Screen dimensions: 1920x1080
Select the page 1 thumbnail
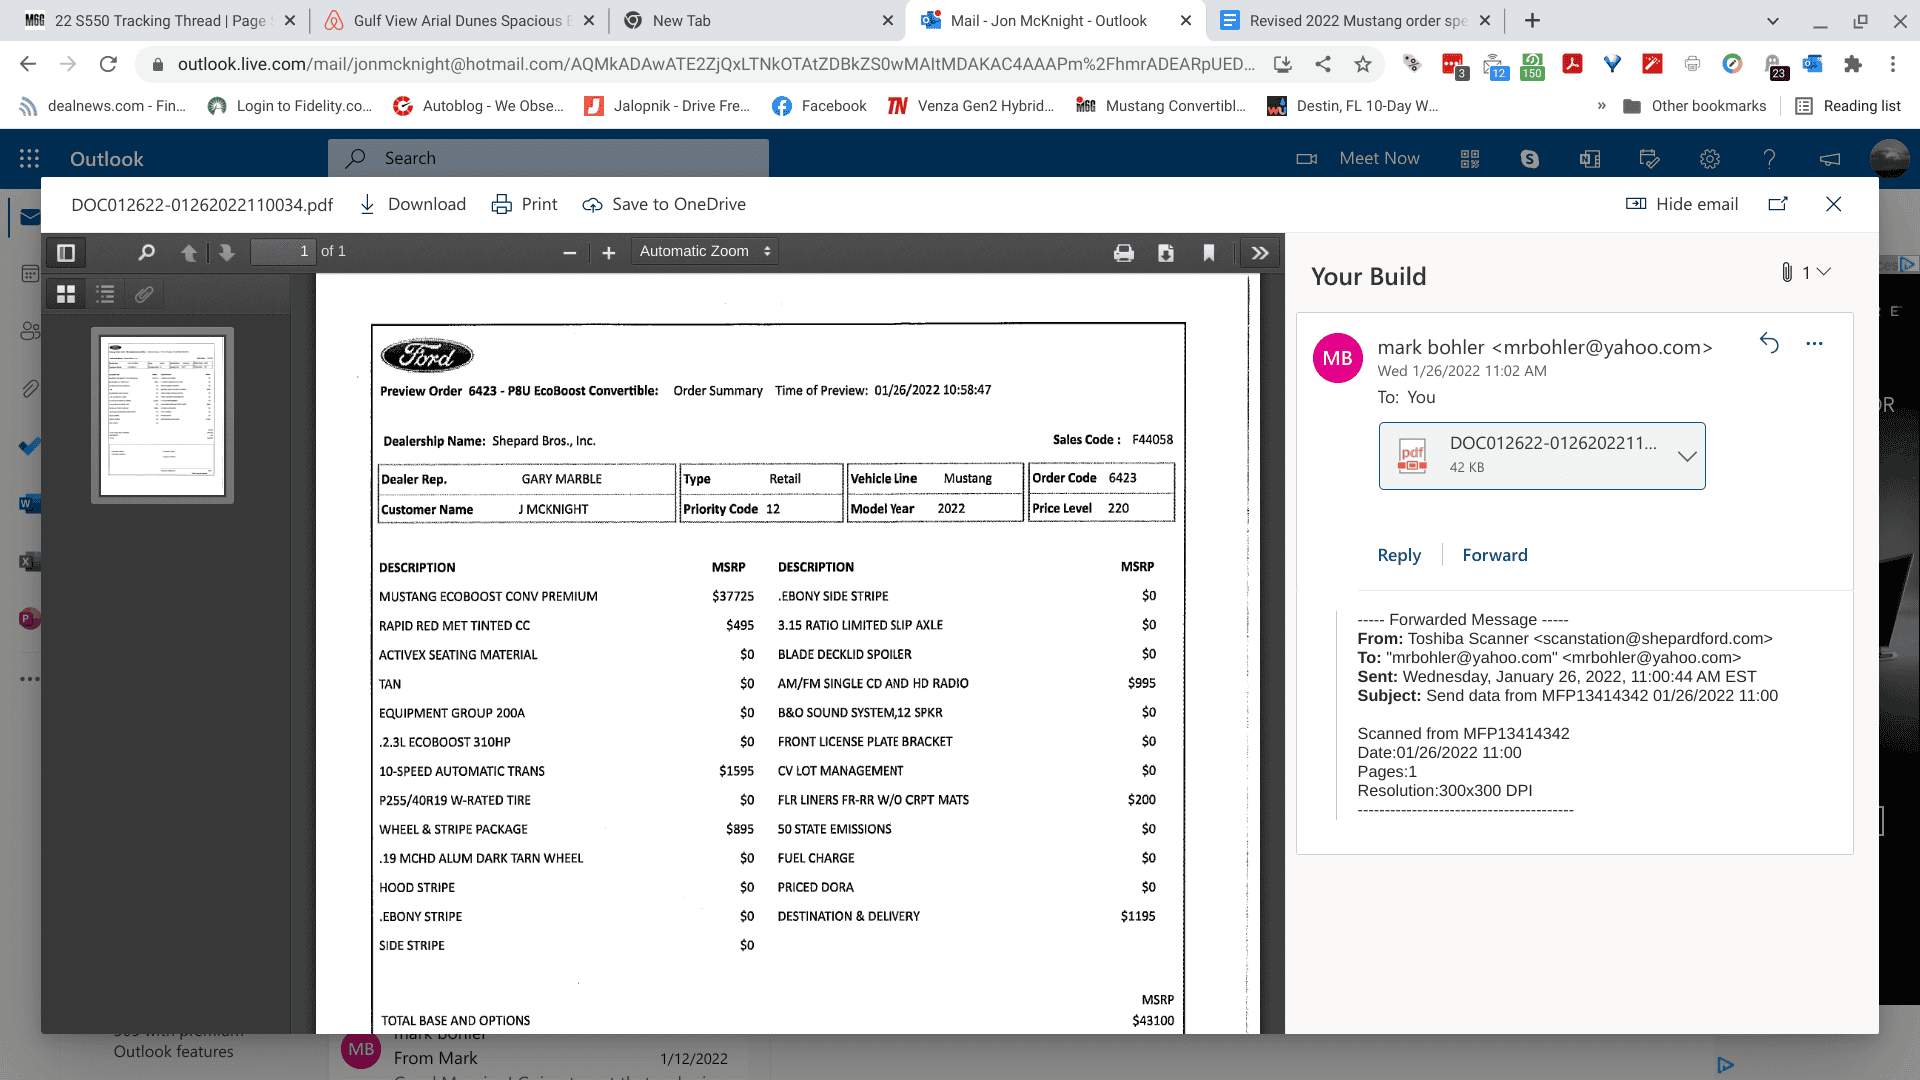tap(162, 415)
